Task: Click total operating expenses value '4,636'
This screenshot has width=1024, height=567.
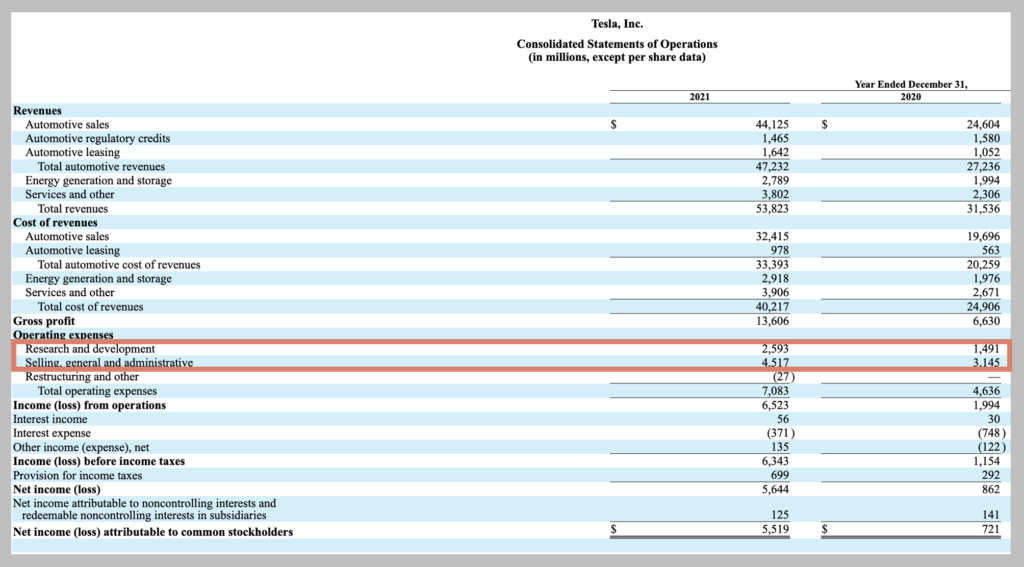Action: (x=986, y=391)
